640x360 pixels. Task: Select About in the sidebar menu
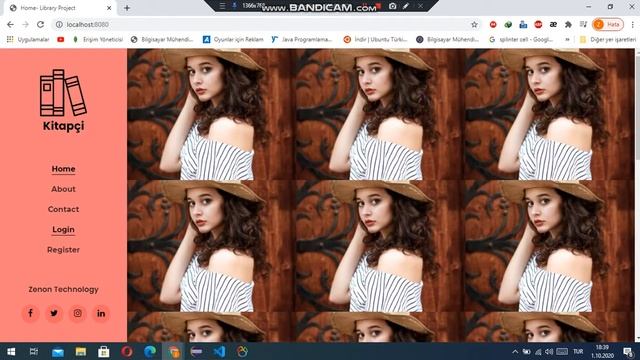pyautogui.click(x=63, y=189)
